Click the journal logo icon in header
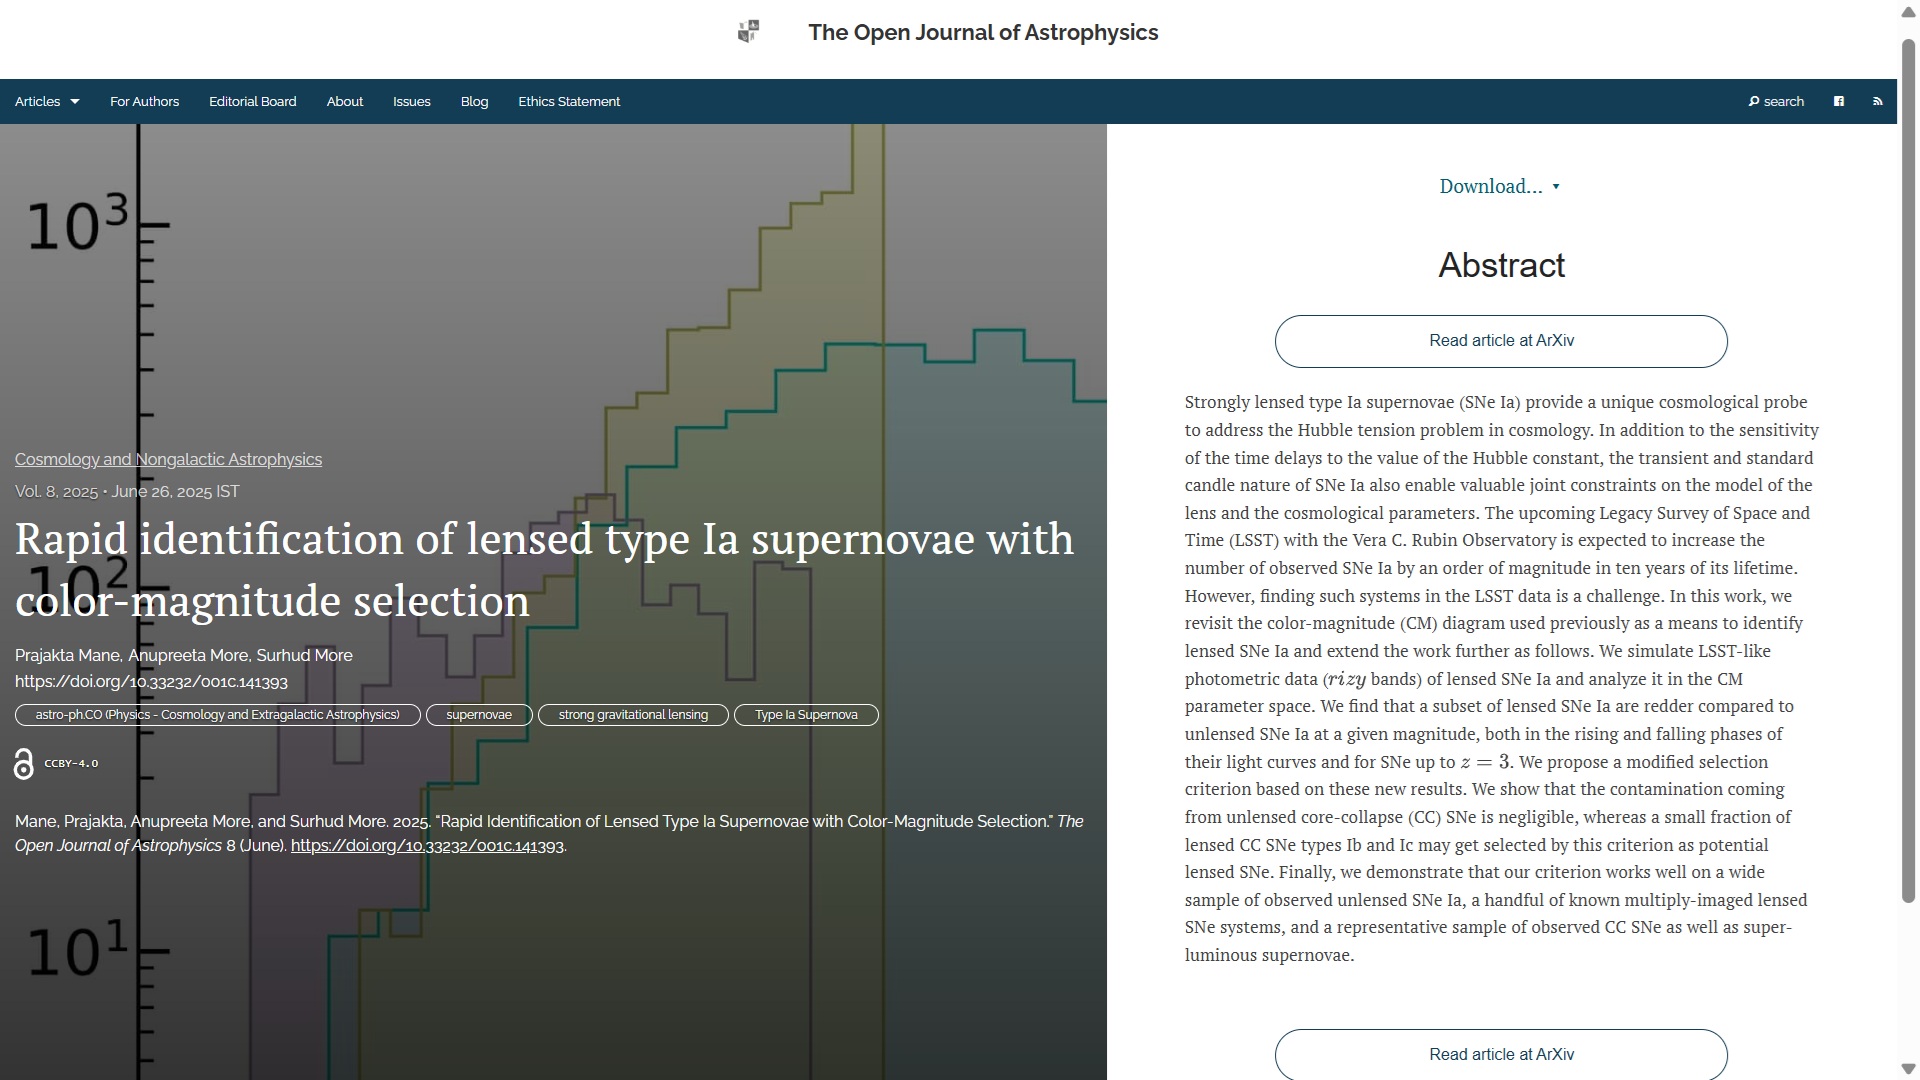Screen dimensions: 1920x1080 pyautogui.click(x=748, y=32)
